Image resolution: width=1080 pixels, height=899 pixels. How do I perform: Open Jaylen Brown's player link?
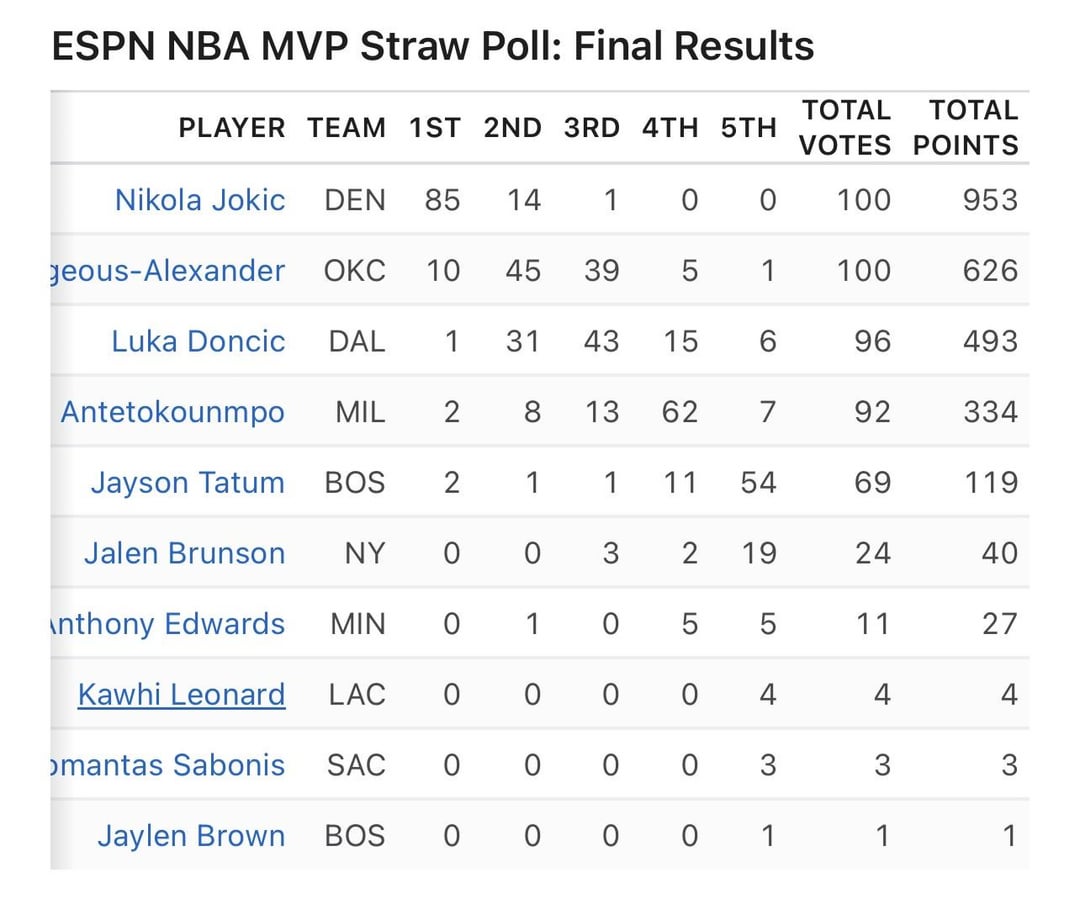click(x=191, y=836)
